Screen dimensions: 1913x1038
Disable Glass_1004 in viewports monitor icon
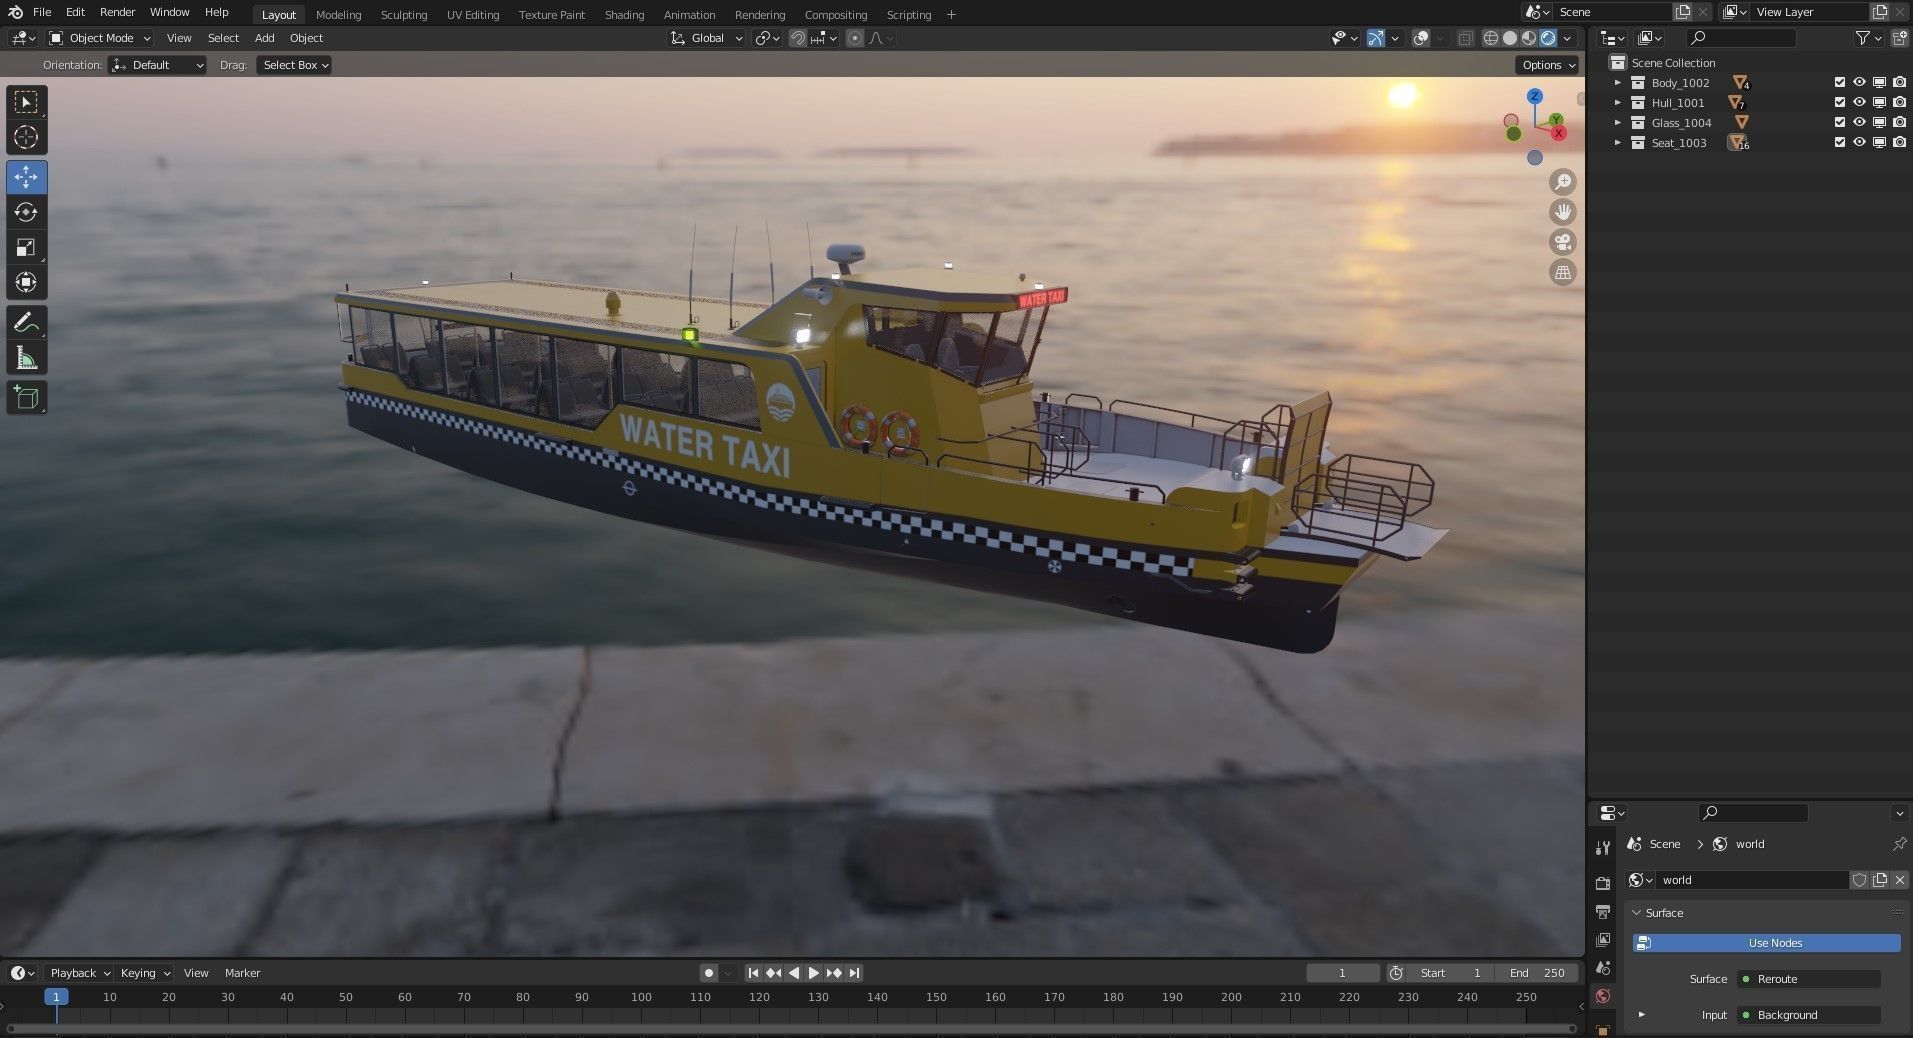[1879, 123]
